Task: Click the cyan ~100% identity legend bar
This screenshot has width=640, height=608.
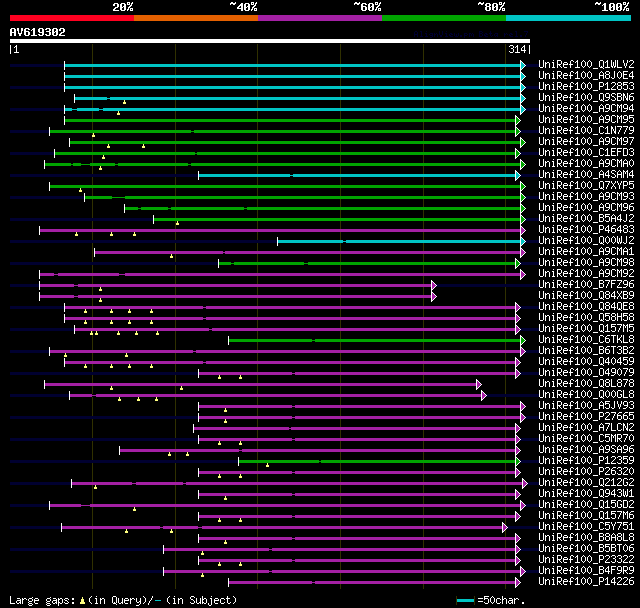Action: coord(568,18)
